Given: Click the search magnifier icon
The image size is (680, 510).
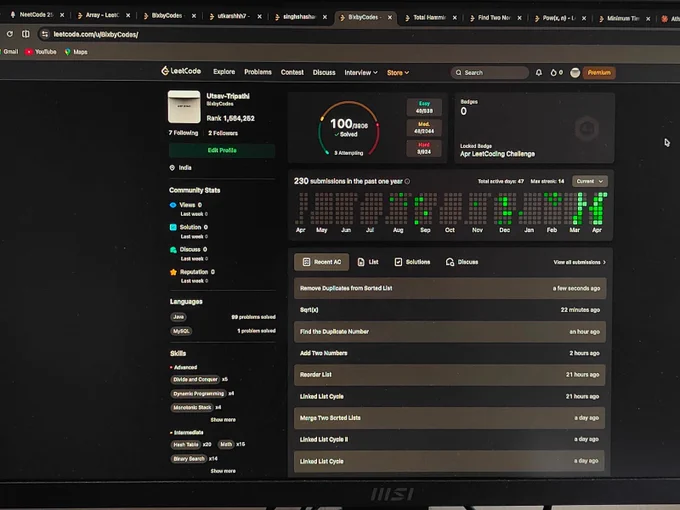Looking at the screenshot, I should 458,72.
